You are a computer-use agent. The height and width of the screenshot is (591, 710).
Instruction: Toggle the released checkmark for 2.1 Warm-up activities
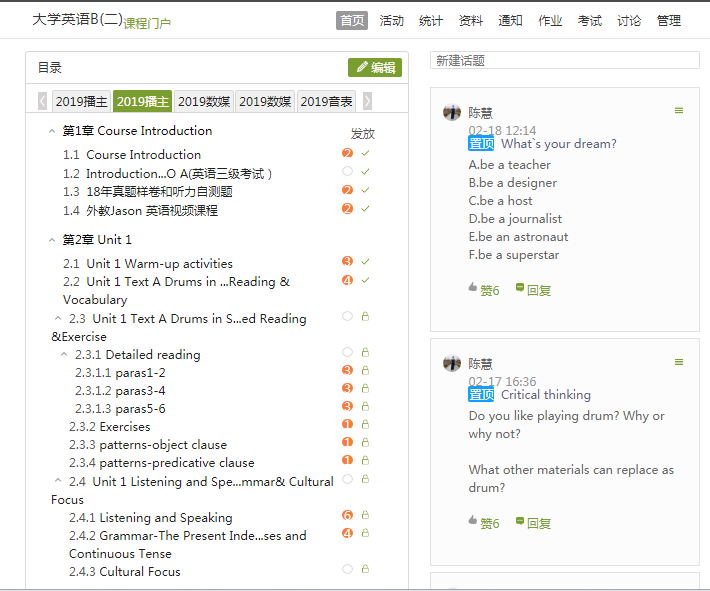[x=365, y=261]
